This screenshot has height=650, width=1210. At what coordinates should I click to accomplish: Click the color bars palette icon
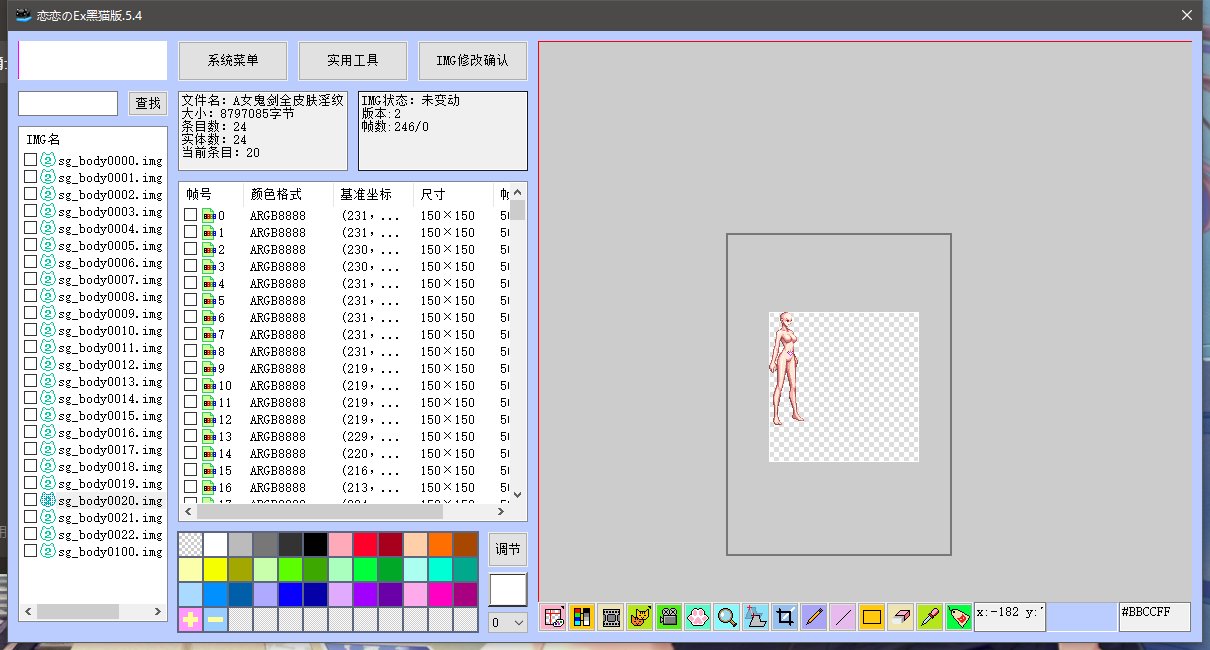coord(582,617)
